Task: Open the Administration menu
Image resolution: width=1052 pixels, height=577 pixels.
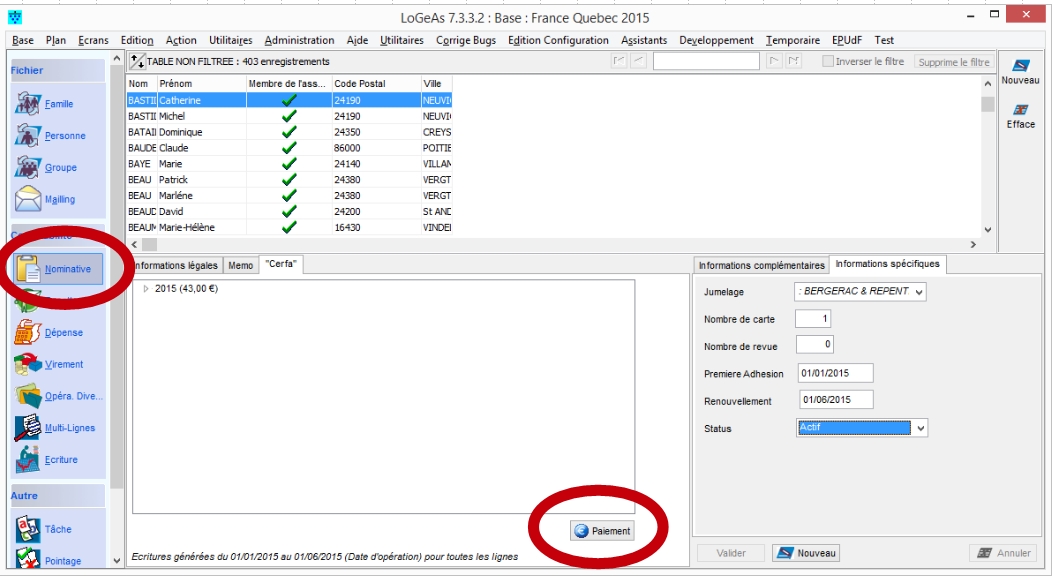Action: pyautogui.click(x=299, y=40)
